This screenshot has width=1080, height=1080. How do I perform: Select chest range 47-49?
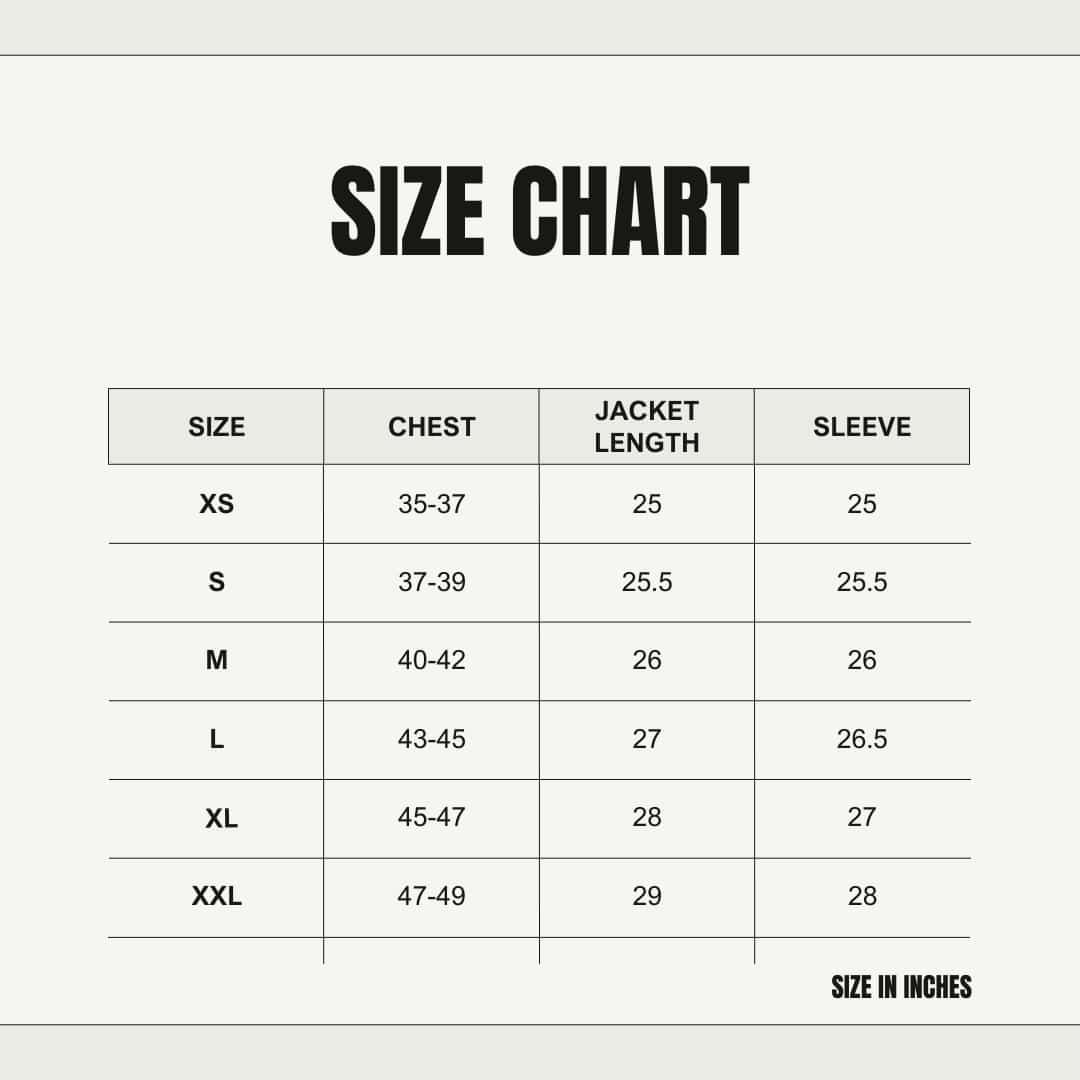[431, 896]
